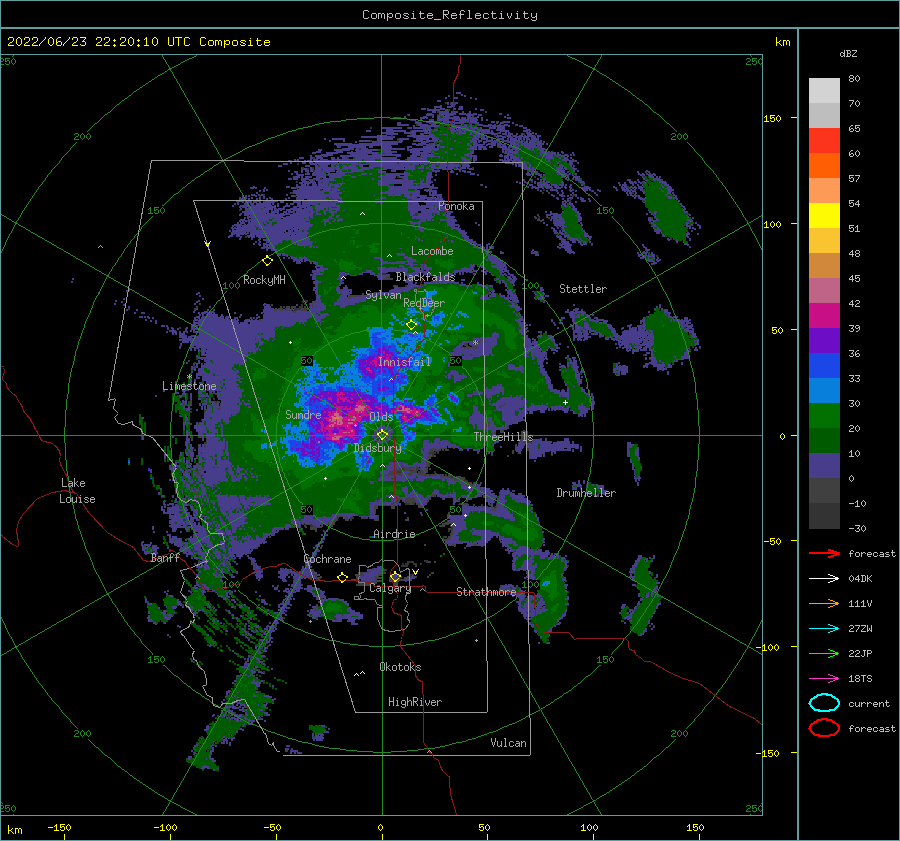Click the magenta 18TS arrow in legend
Screen dimensions: 900x841
[824, 679]
